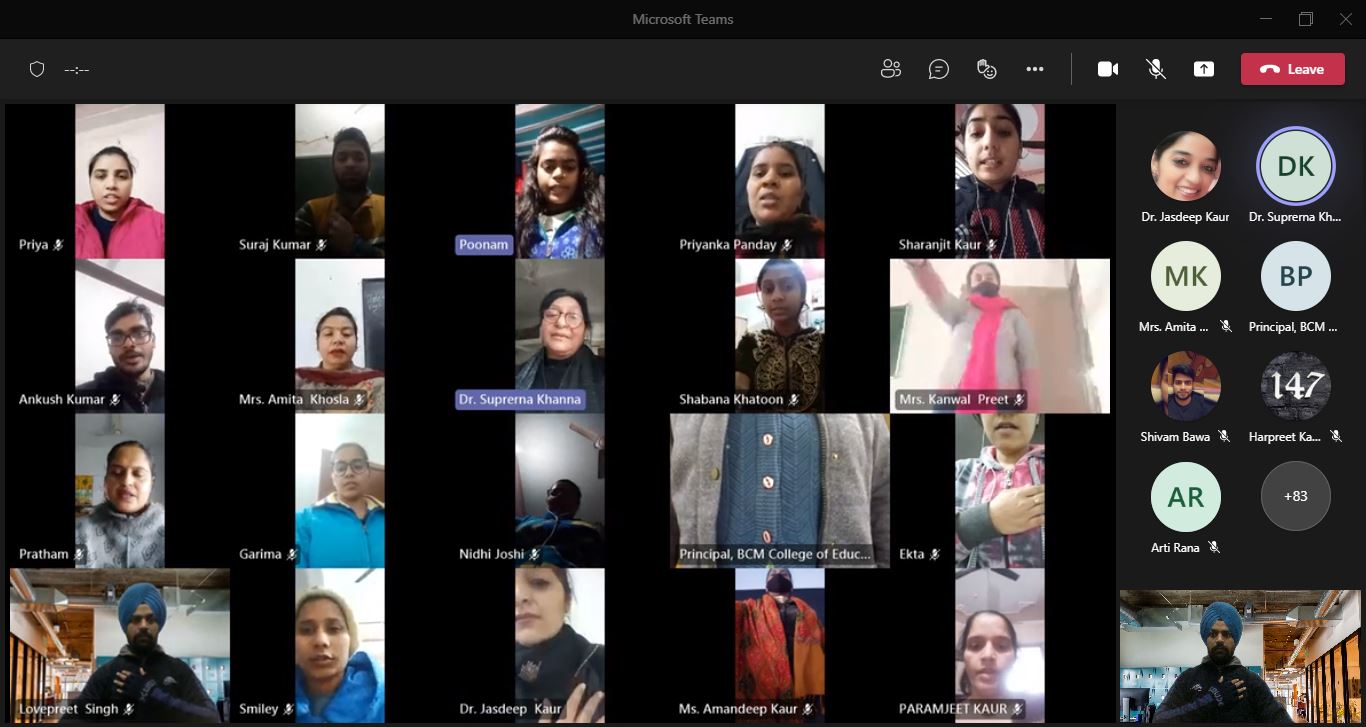
Task: Click the DK avatar of Dr. Suprerna
Action: pos(1296,166)
